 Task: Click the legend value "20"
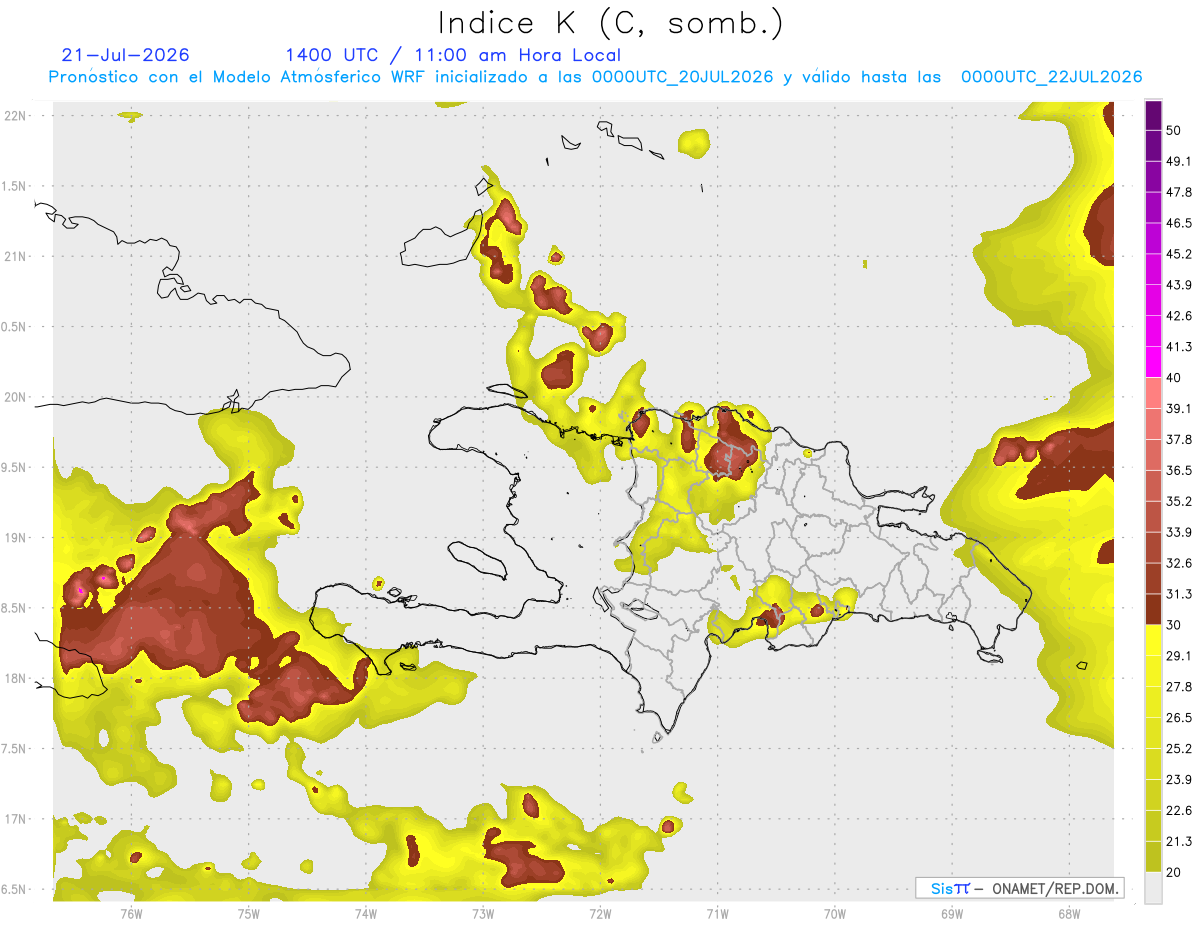[1174, 872]
